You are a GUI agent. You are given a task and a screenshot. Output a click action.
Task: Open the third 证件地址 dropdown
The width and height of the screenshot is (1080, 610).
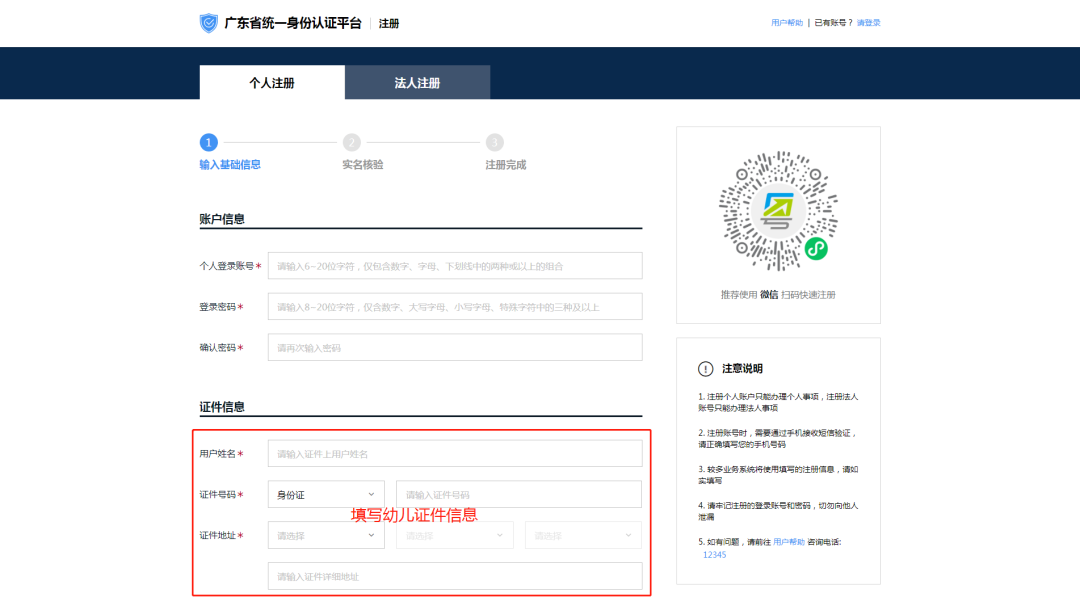[x=583, y=536]
